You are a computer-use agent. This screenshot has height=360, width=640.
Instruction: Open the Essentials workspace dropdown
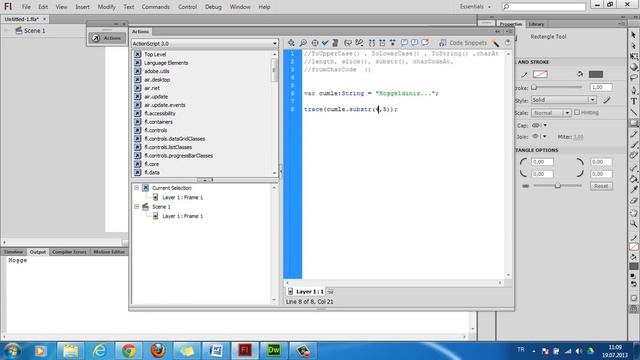[475, 7]
